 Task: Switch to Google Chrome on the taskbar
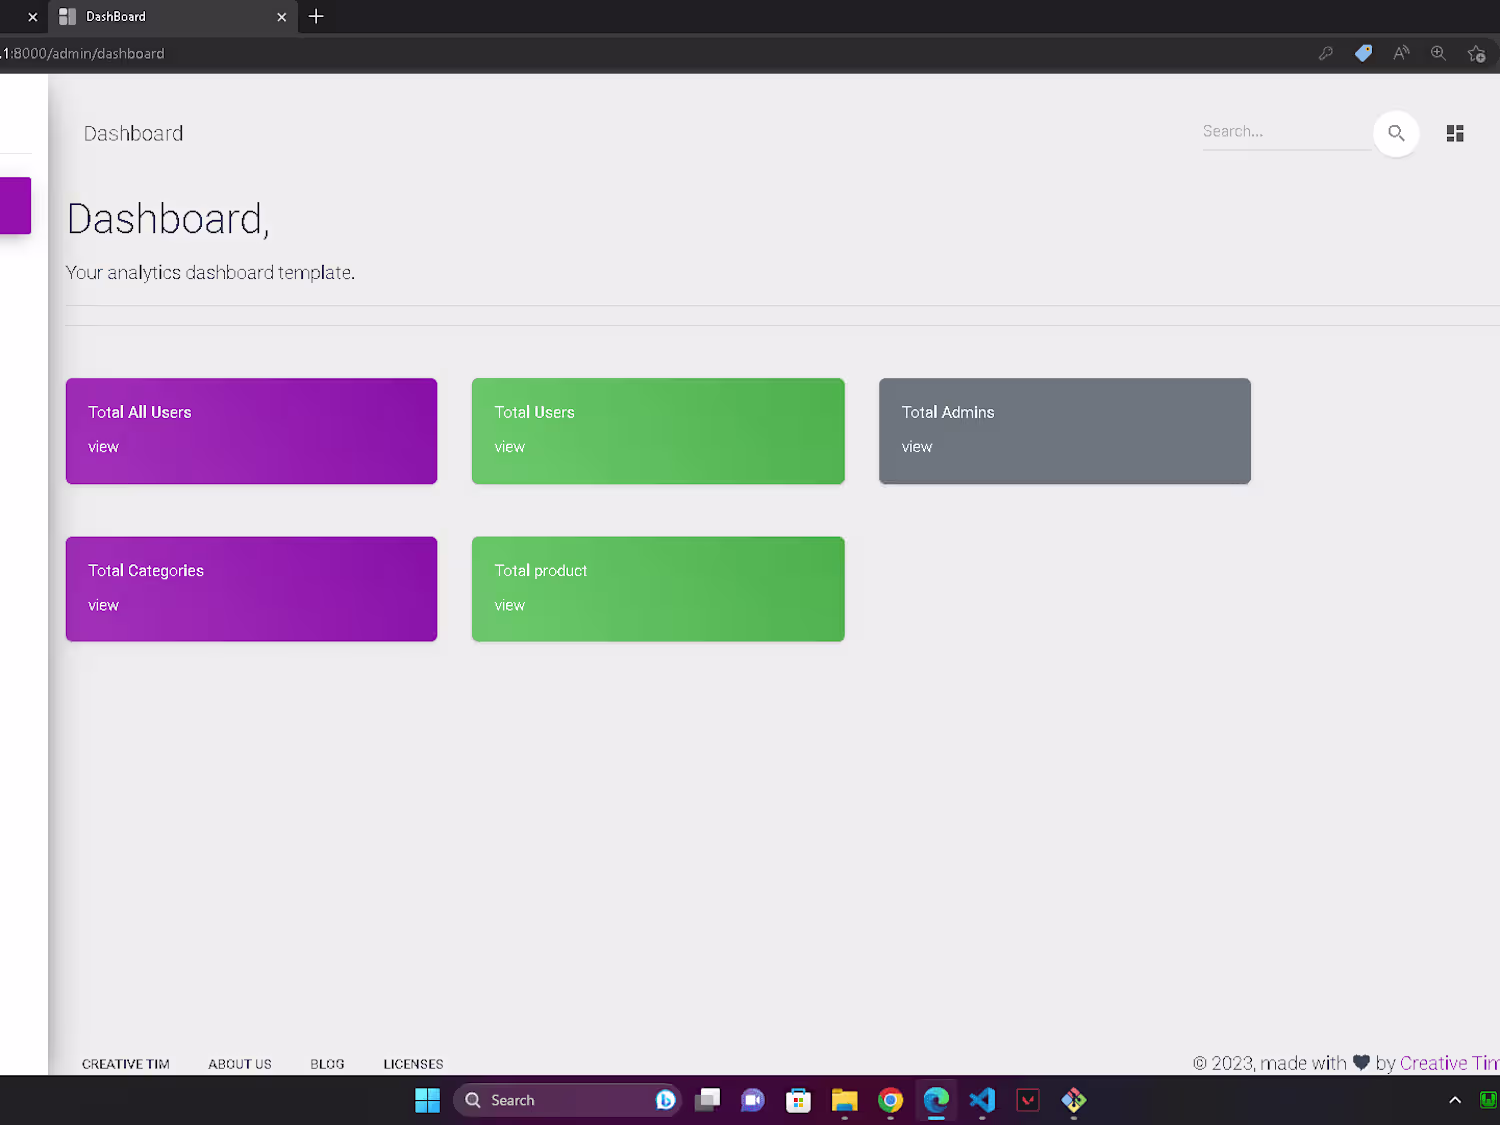890,1100
